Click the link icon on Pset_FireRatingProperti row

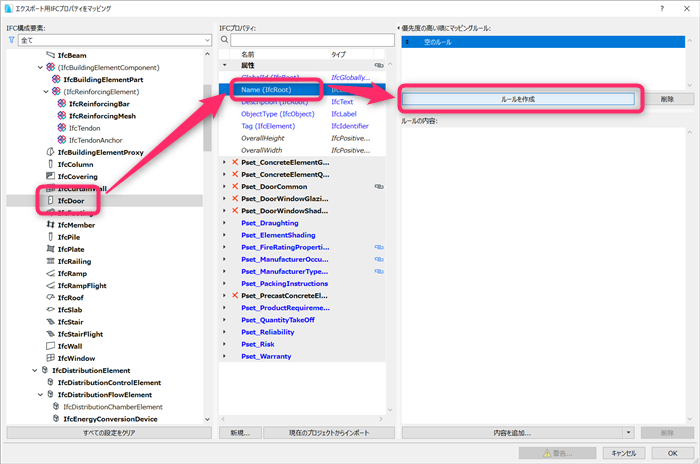(379, 247)
